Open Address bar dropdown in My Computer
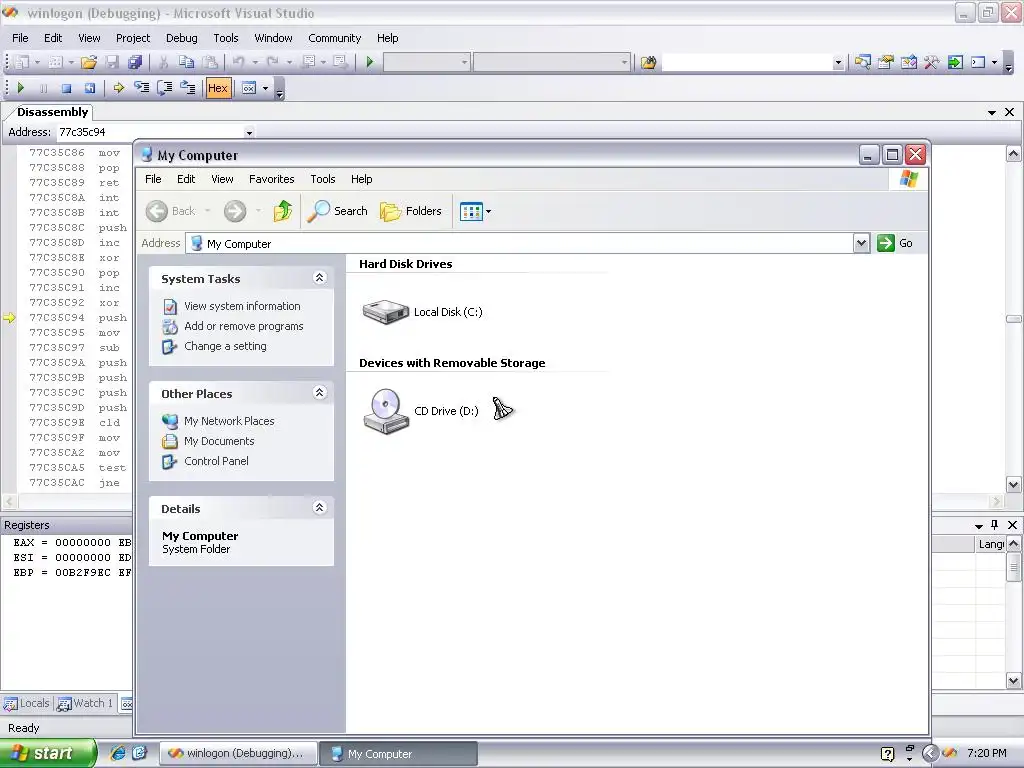Screen dimensions: 1024x768 tap(861, 243)
